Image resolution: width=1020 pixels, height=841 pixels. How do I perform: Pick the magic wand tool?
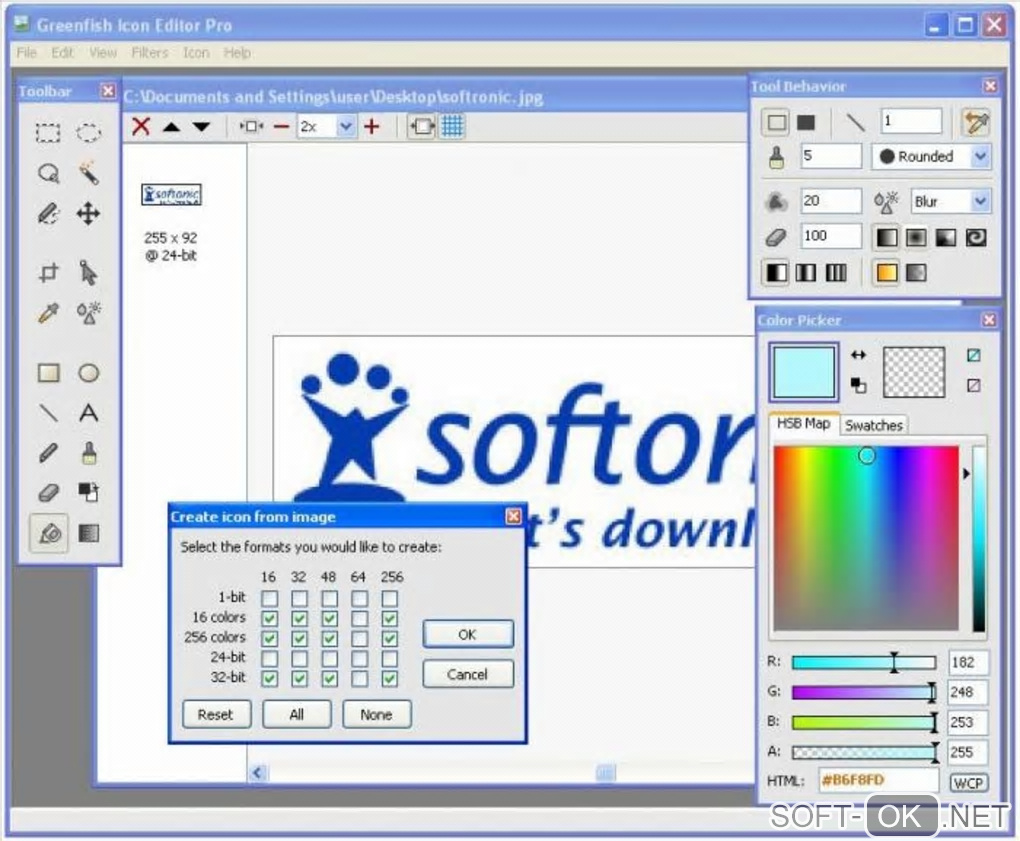pos(88,173)
